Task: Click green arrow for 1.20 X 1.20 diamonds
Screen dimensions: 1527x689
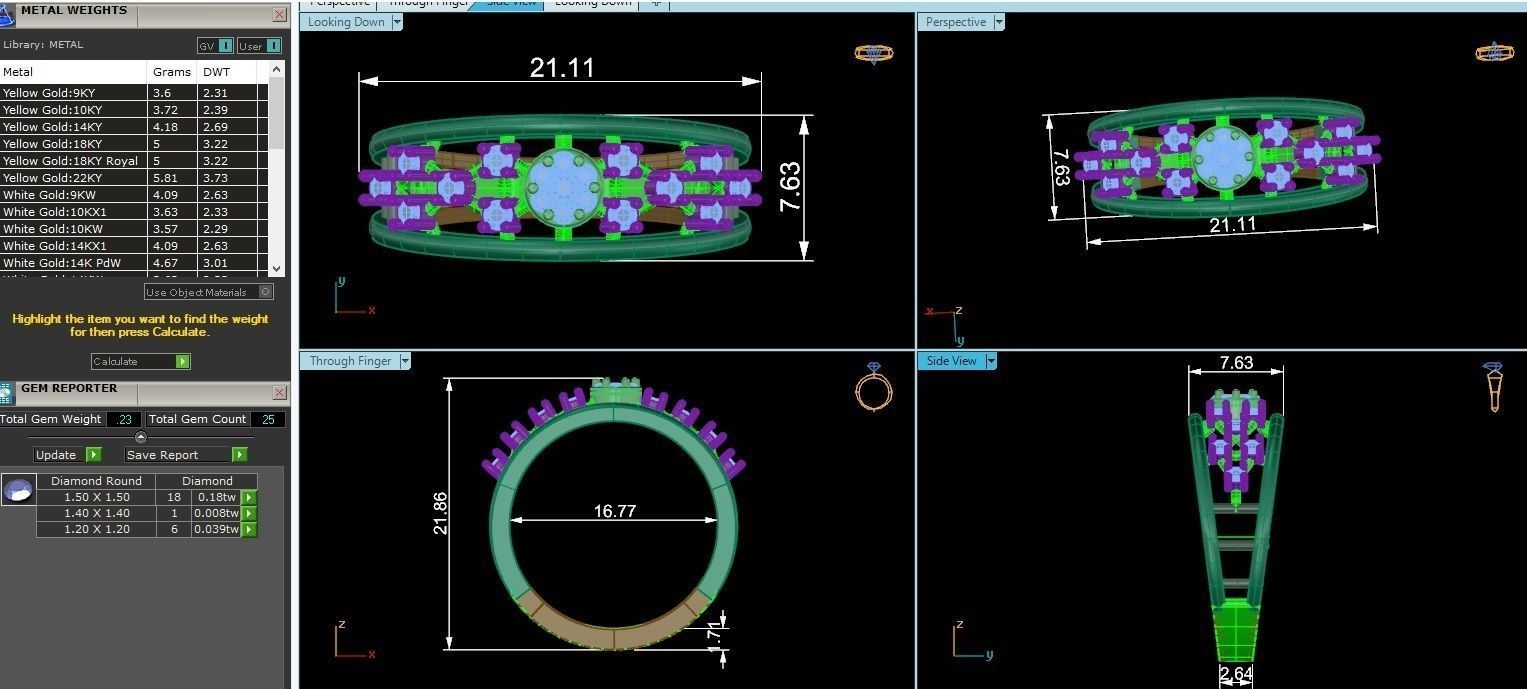Action: pos(249,529)
